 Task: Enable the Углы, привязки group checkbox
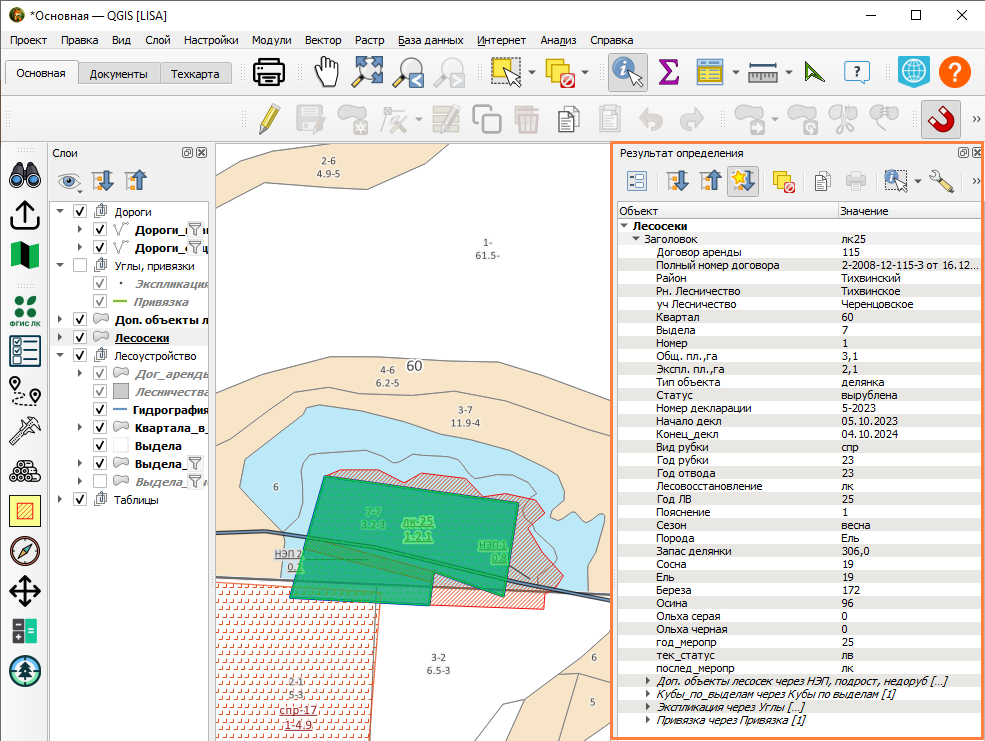80,266
